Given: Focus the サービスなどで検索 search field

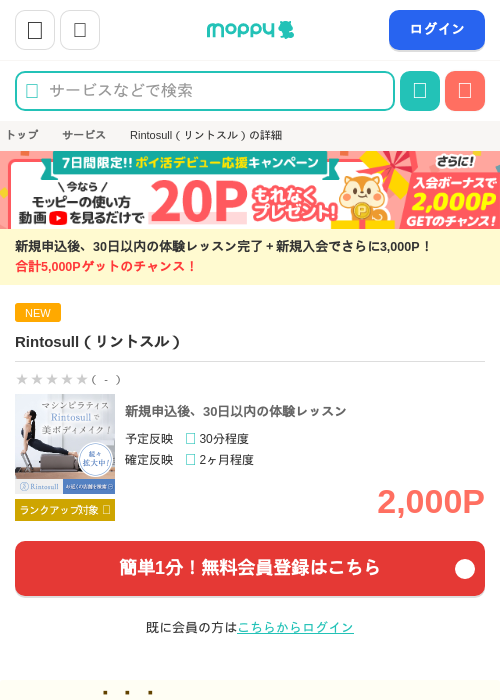Looking at the screenshot, I should [205, 91].
